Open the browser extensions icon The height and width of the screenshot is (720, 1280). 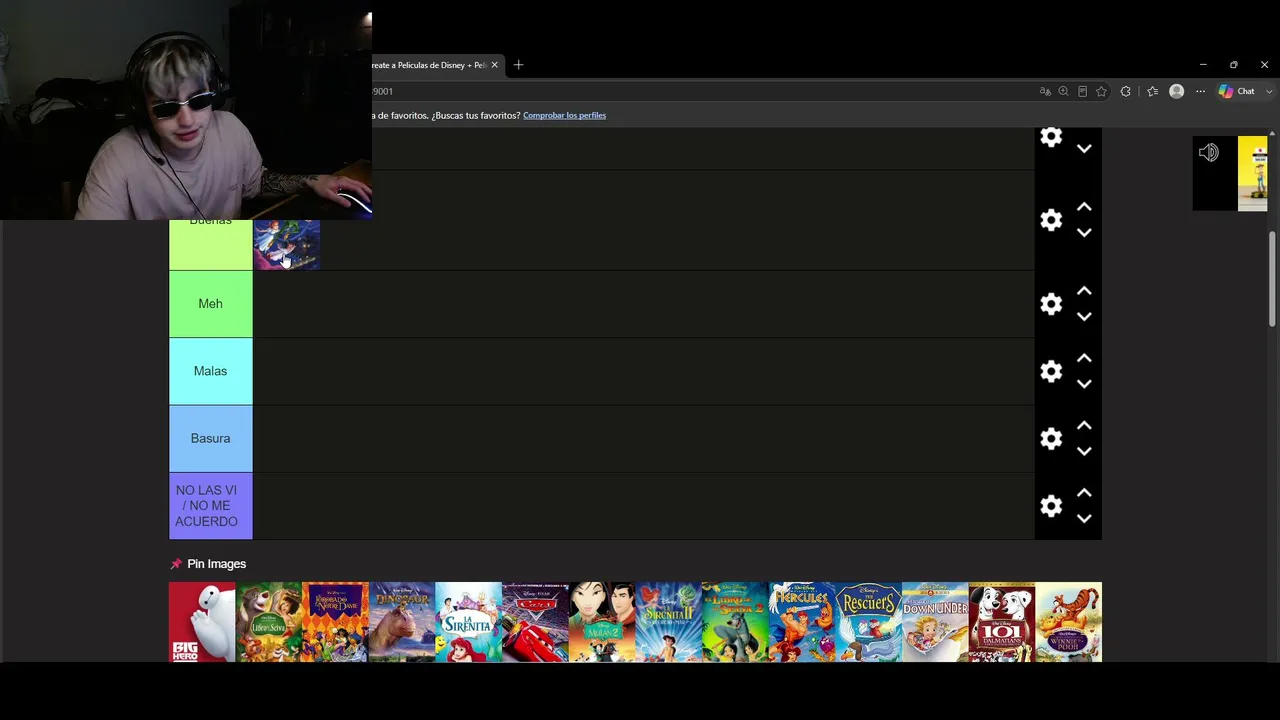(x=1126, y=91)
